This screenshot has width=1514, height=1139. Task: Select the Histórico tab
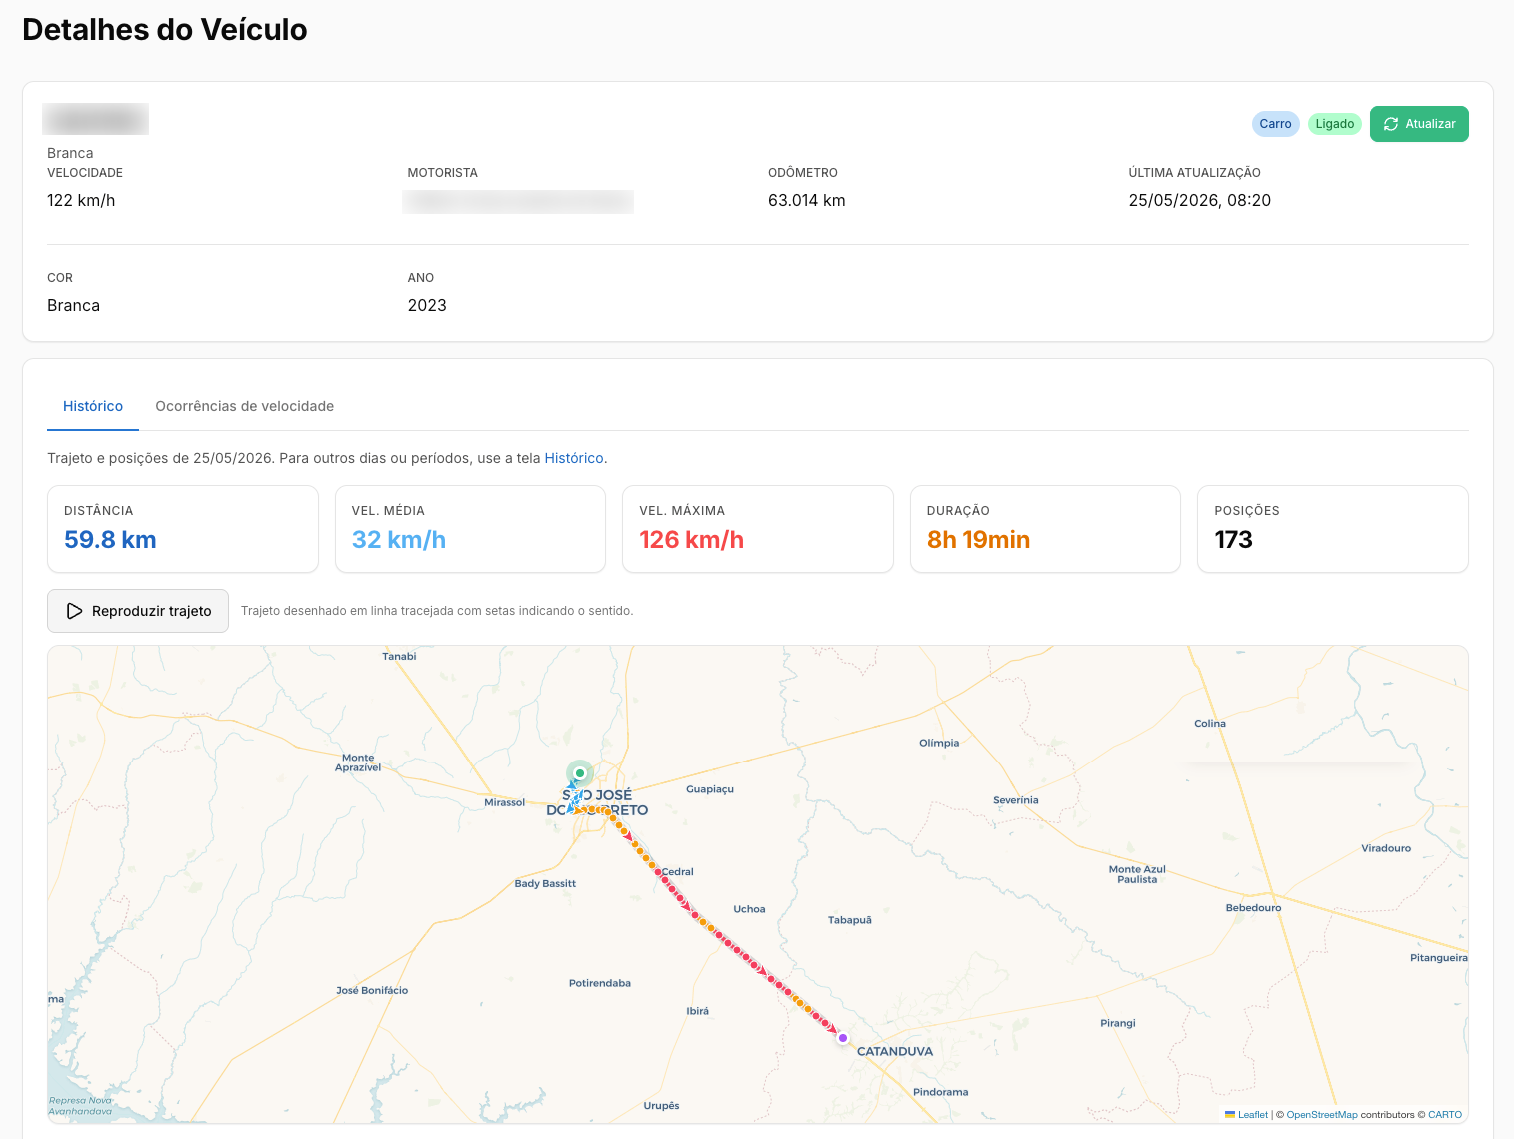click(93, 406)
